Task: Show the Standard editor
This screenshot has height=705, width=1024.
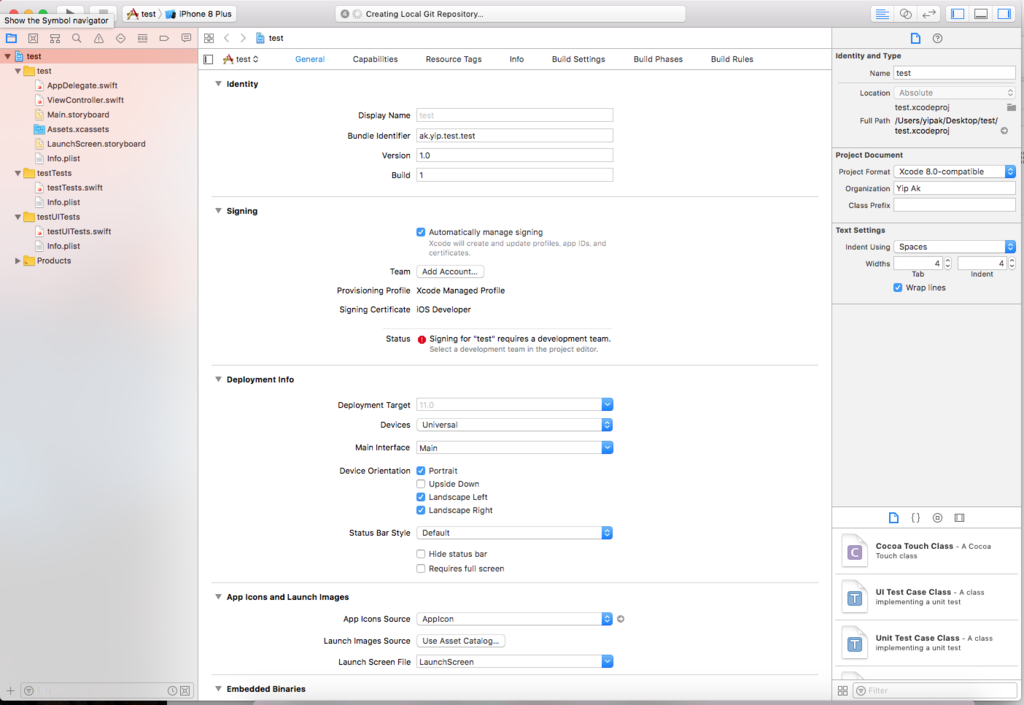Action: click(x=882, y=14)
